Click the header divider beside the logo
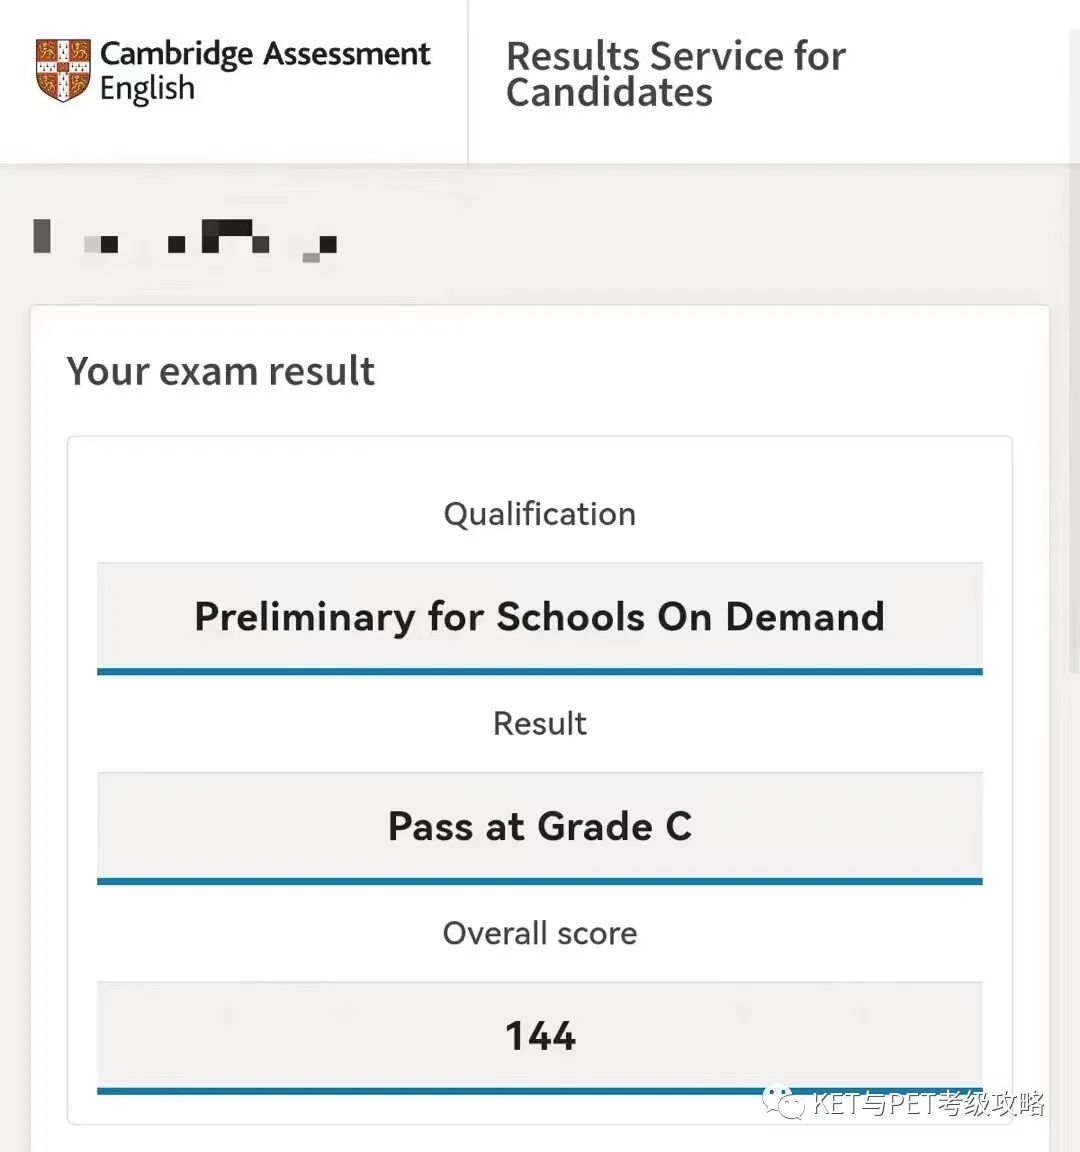 pos(468,81)
